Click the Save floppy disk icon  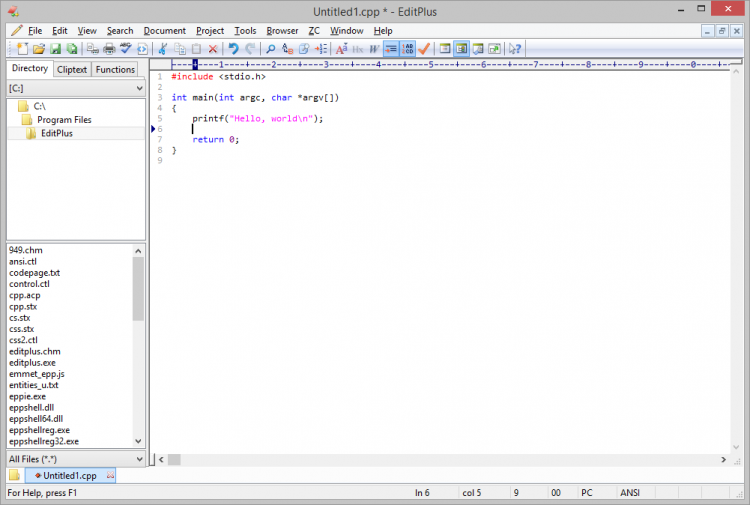click(55, 48)
